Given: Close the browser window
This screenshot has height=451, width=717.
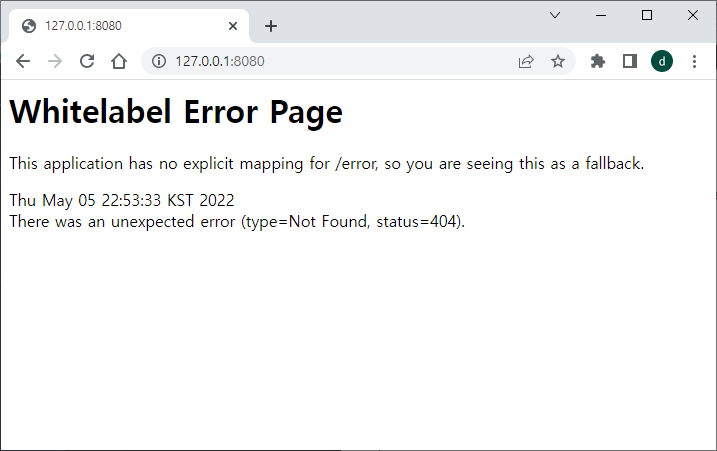Looking at the screenshot, I should coord(693,15).
